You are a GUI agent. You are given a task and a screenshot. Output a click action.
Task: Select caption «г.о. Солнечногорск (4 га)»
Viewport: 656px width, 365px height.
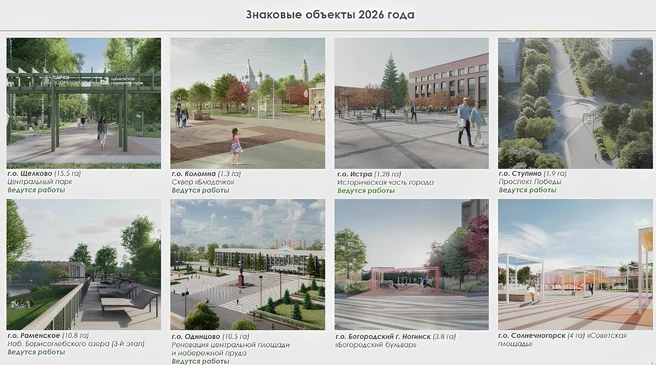541,336
